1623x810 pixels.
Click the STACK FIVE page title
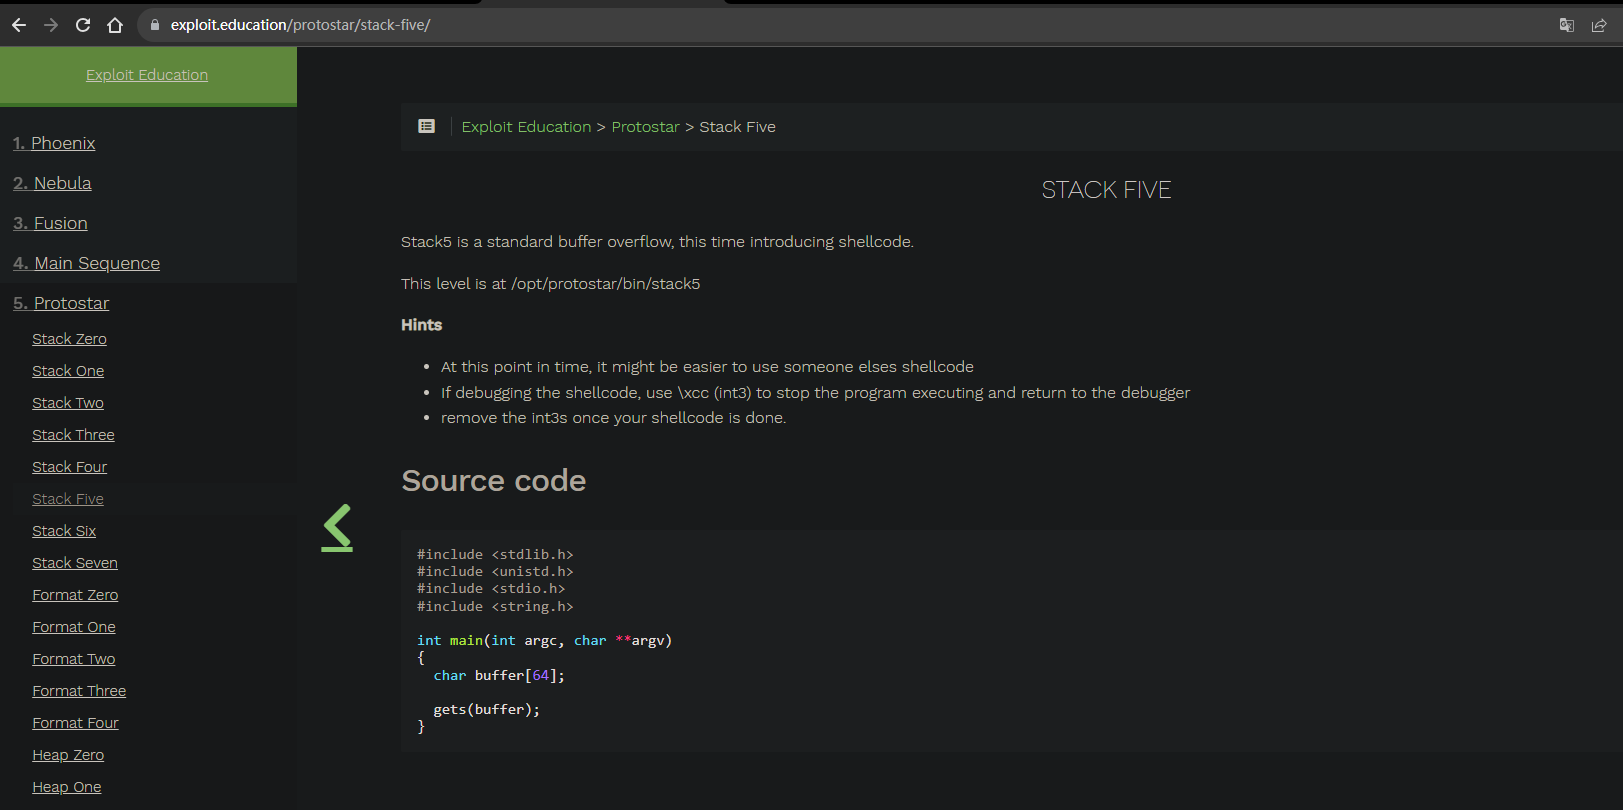point(1106,190)
